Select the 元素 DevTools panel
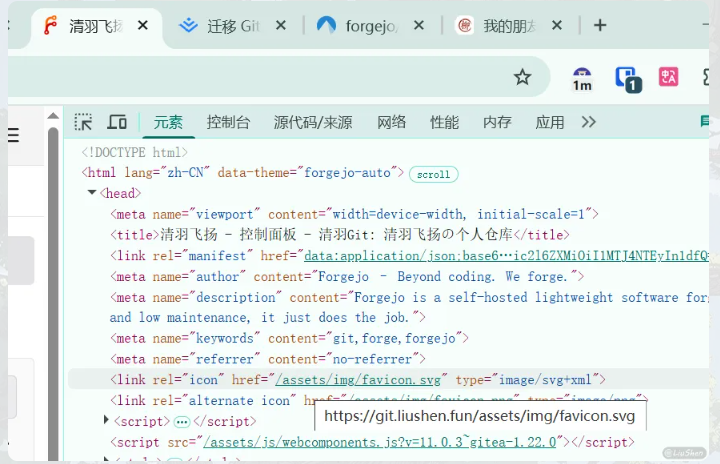720x464 pixels. pyautogui.click(x=168, y=123)
